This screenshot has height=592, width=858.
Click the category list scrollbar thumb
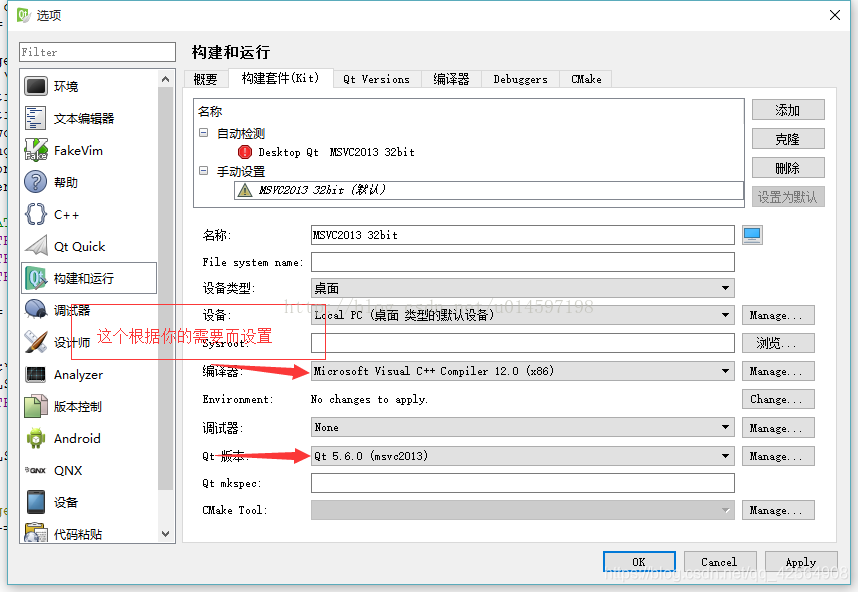166,288
